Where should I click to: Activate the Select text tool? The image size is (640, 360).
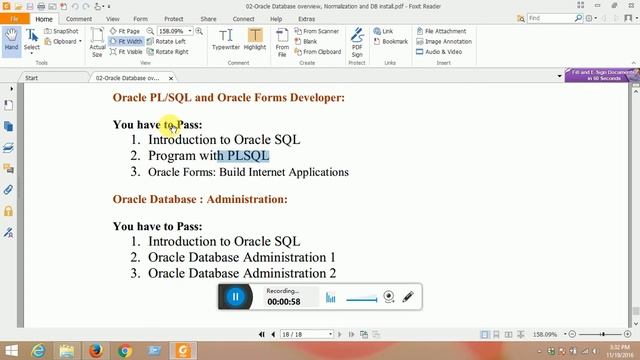pyautogui.click(x=31, y=40)
